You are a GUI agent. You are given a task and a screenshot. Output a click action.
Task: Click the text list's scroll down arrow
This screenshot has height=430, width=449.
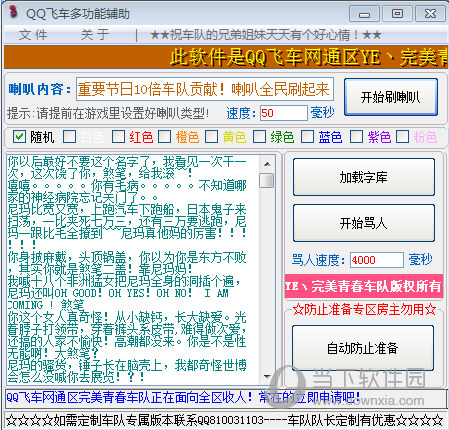tap(267, 377)
